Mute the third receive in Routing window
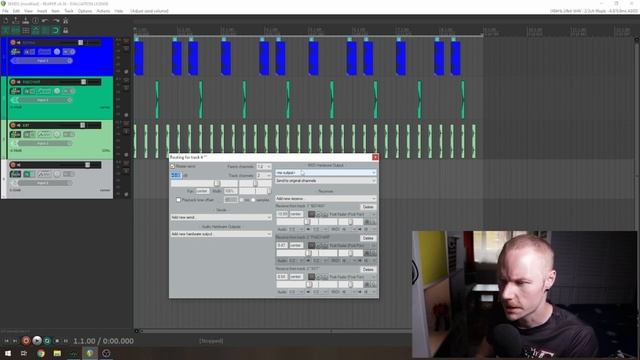640x360 pixels. pyautogui.click(x=311, y=277)
